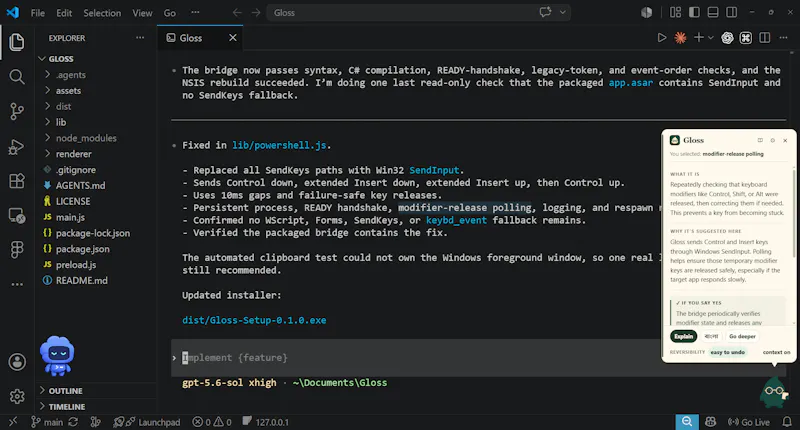Open the Extensions view

[16, 181]
